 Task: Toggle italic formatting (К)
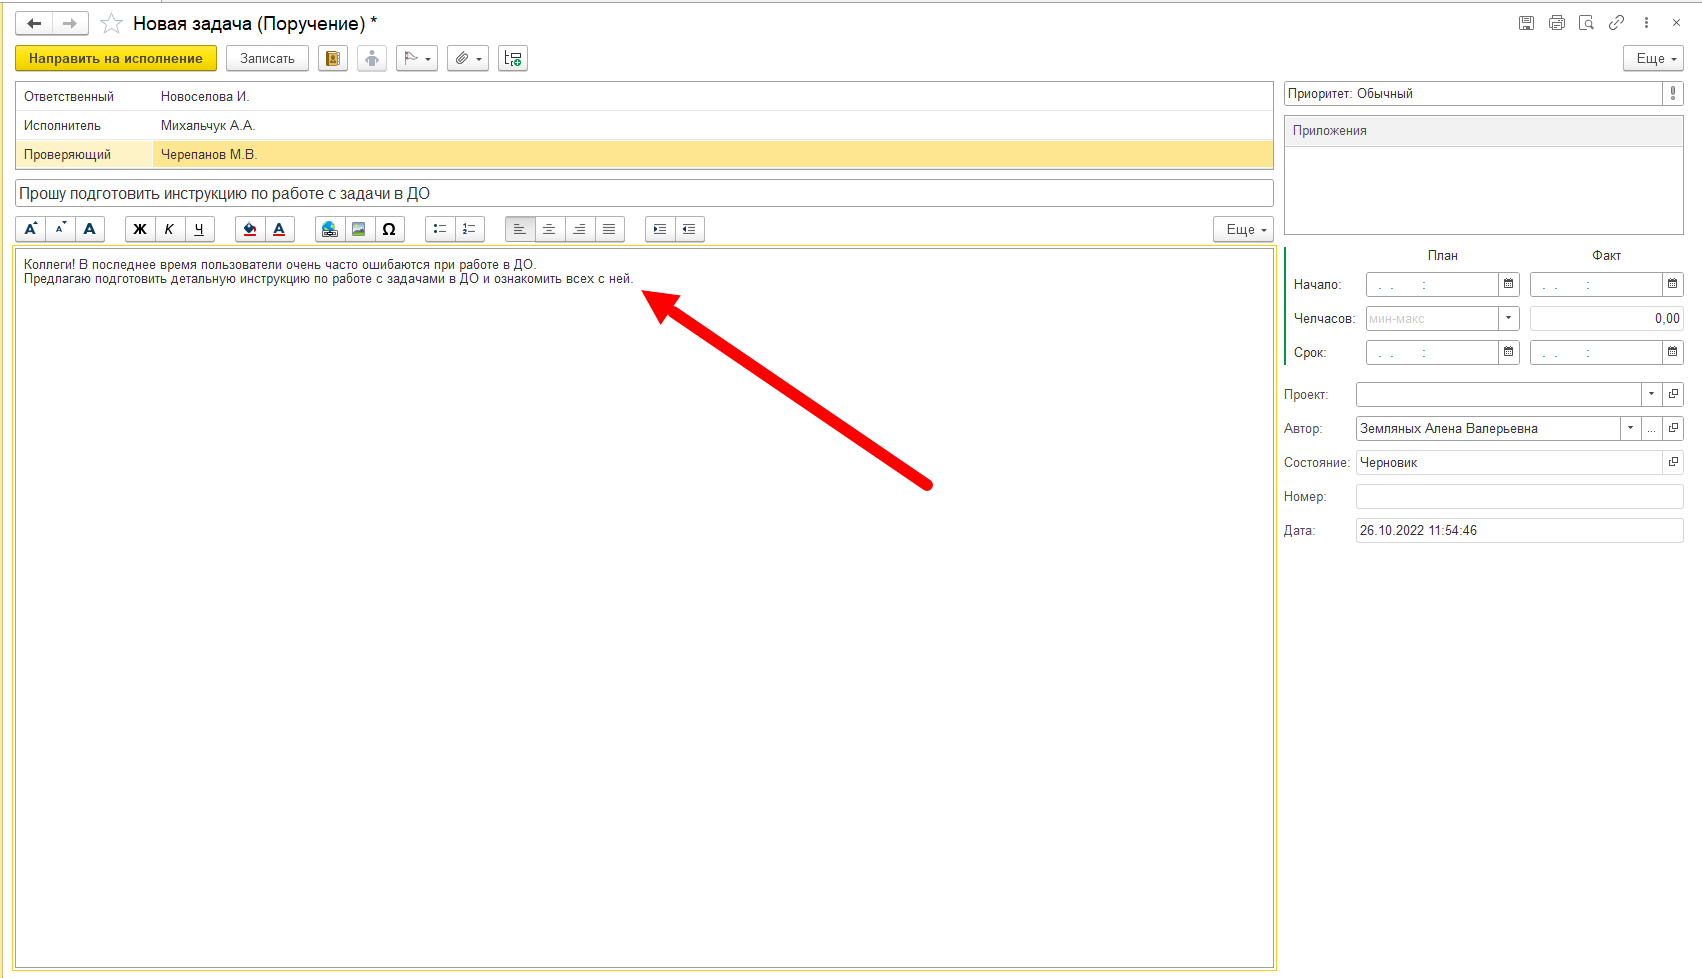(169, 229)
